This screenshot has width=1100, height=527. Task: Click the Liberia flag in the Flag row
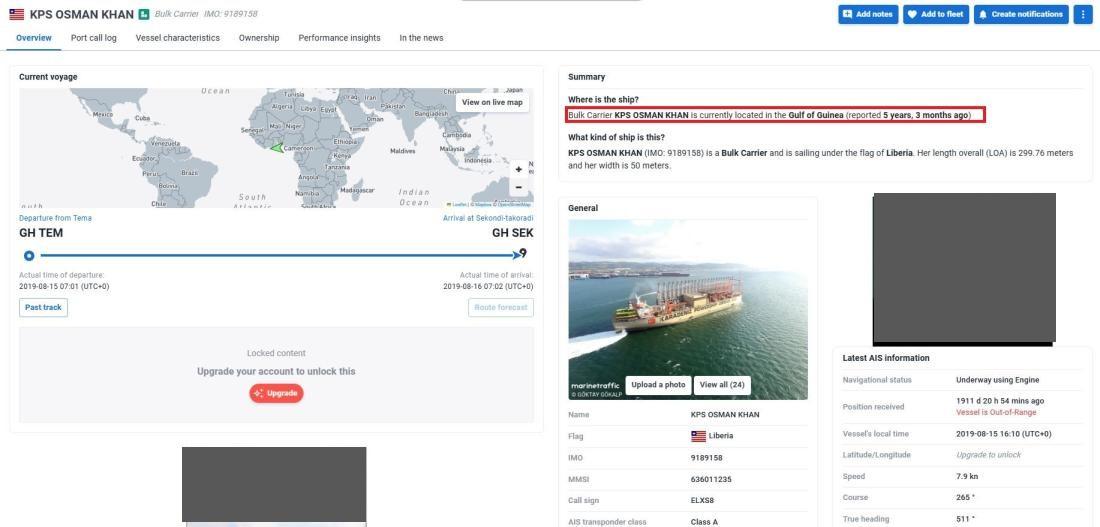(x=698, y=436)
